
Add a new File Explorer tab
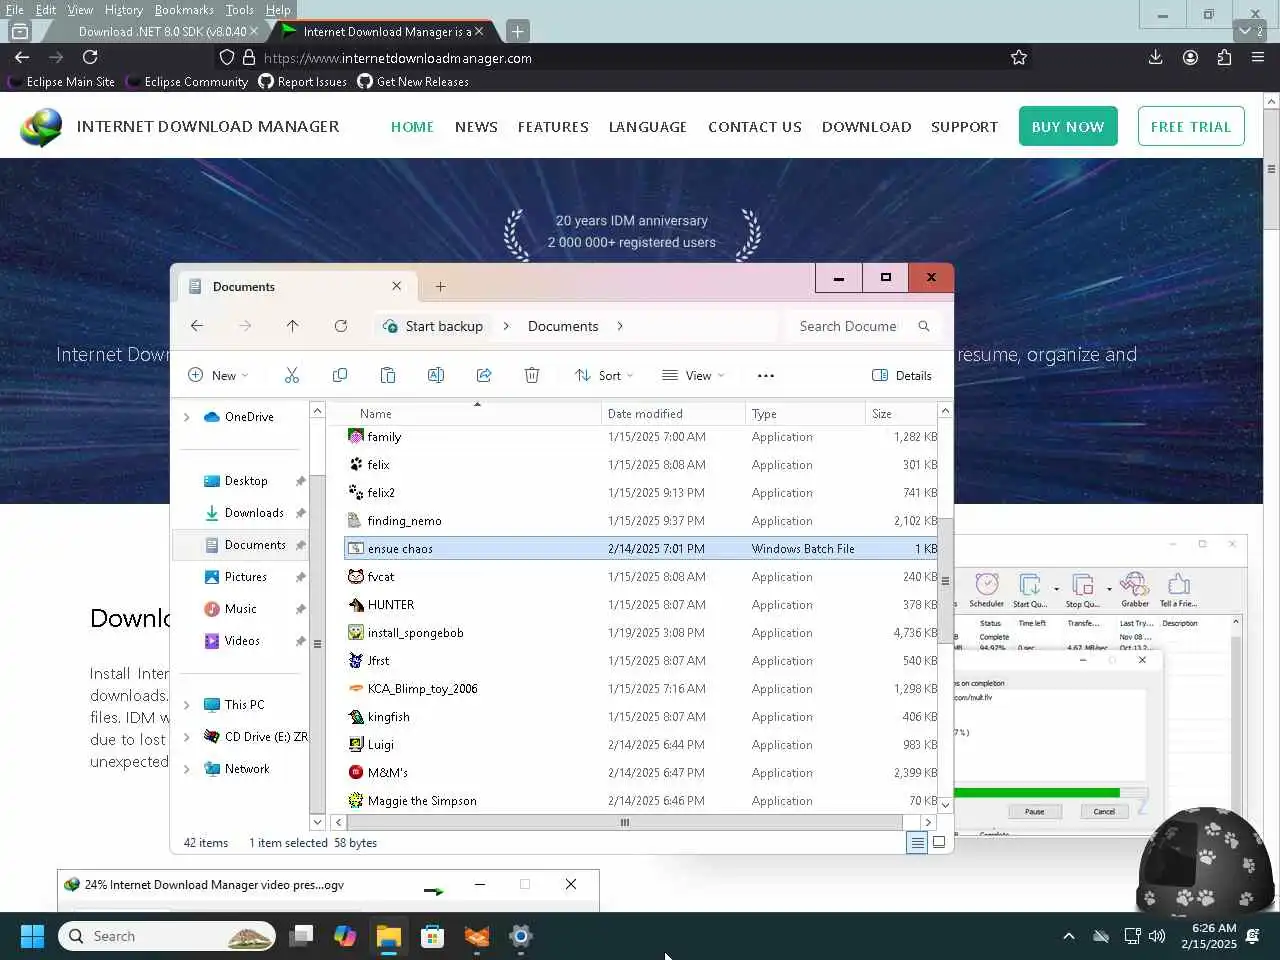(440, 287)
